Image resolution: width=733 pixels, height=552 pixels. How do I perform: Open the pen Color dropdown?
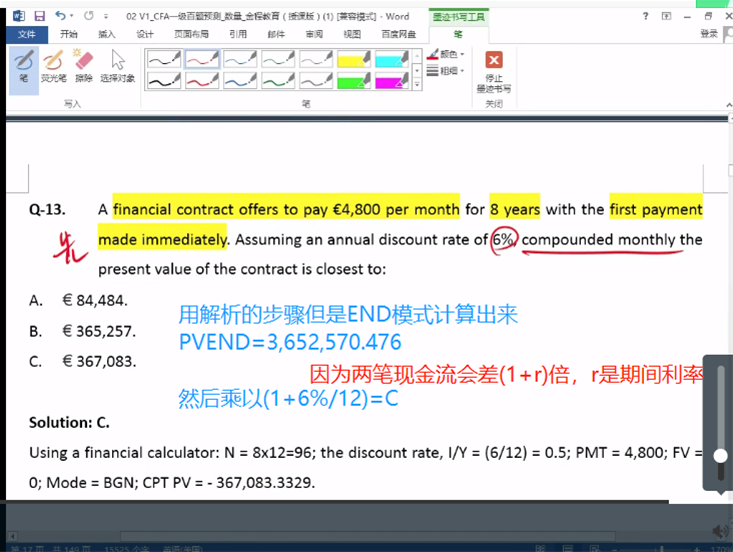(x=446, y=54)
